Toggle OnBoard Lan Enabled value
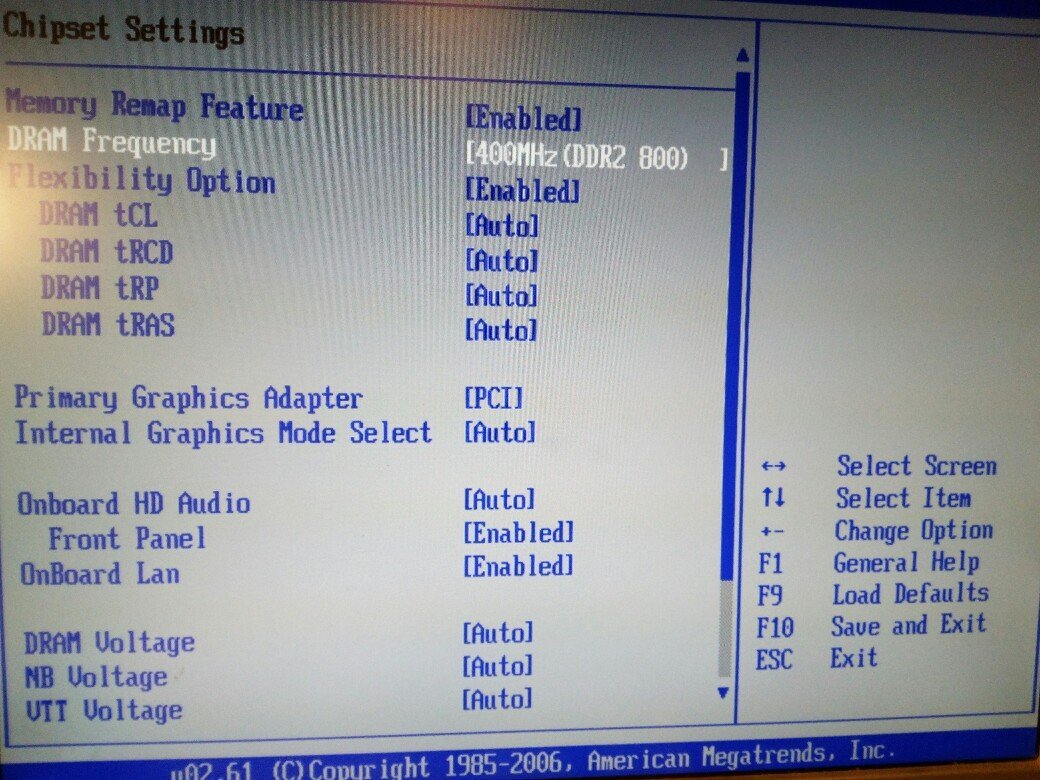 tap(518, 566)
